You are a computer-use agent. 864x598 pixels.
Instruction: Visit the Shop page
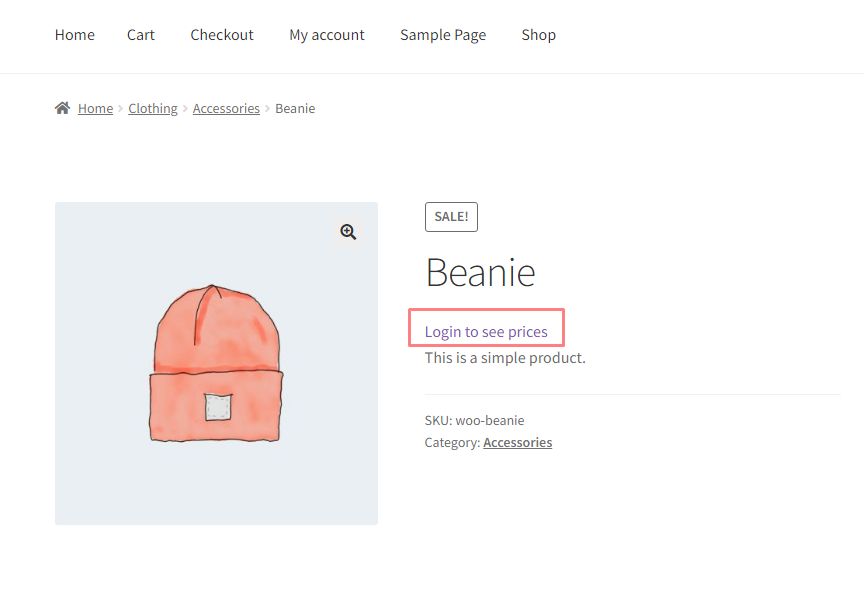click(538, 35)
